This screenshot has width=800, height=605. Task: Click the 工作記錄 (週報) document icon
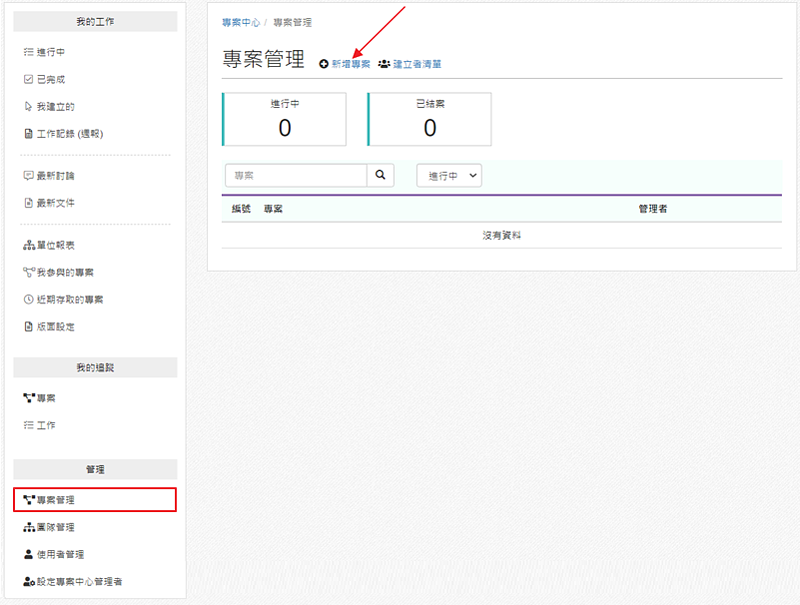28,133
